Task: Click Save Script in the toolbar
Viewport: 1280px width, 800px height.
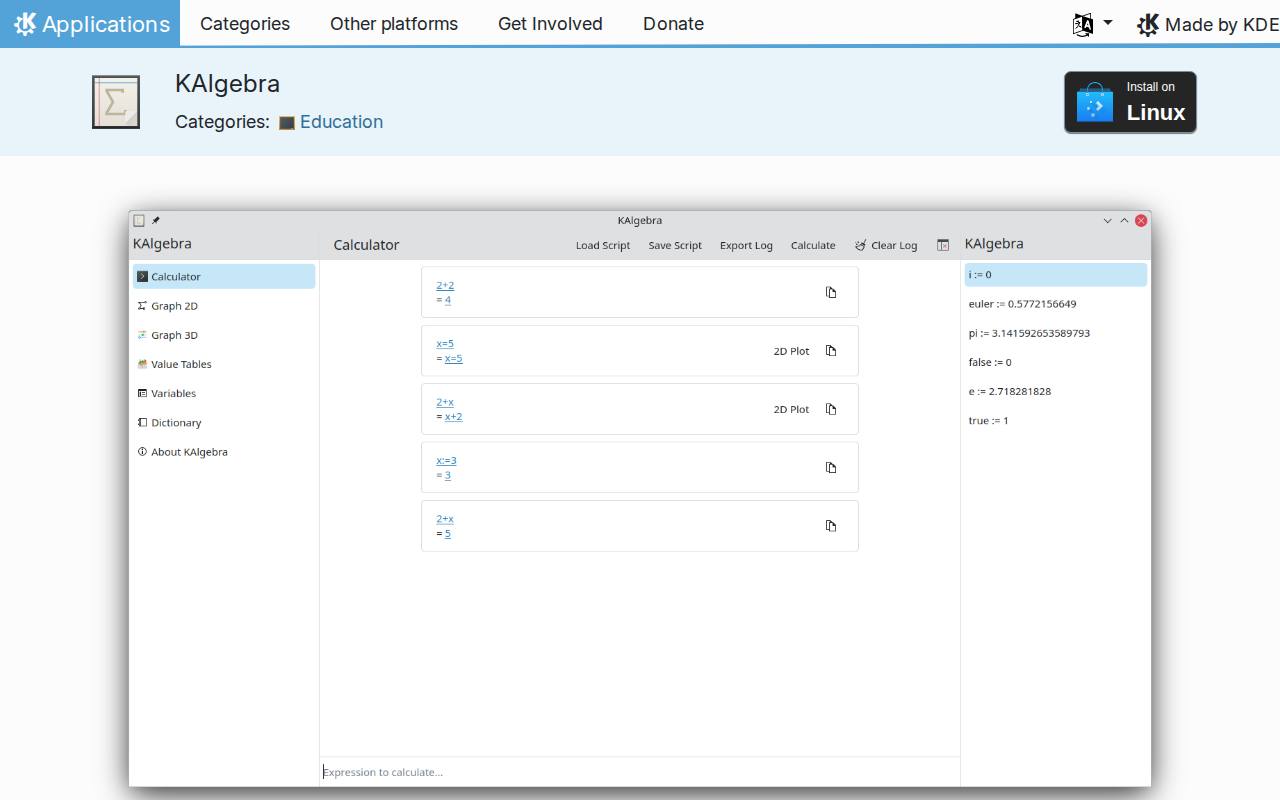Action: (x=675, y=245)
